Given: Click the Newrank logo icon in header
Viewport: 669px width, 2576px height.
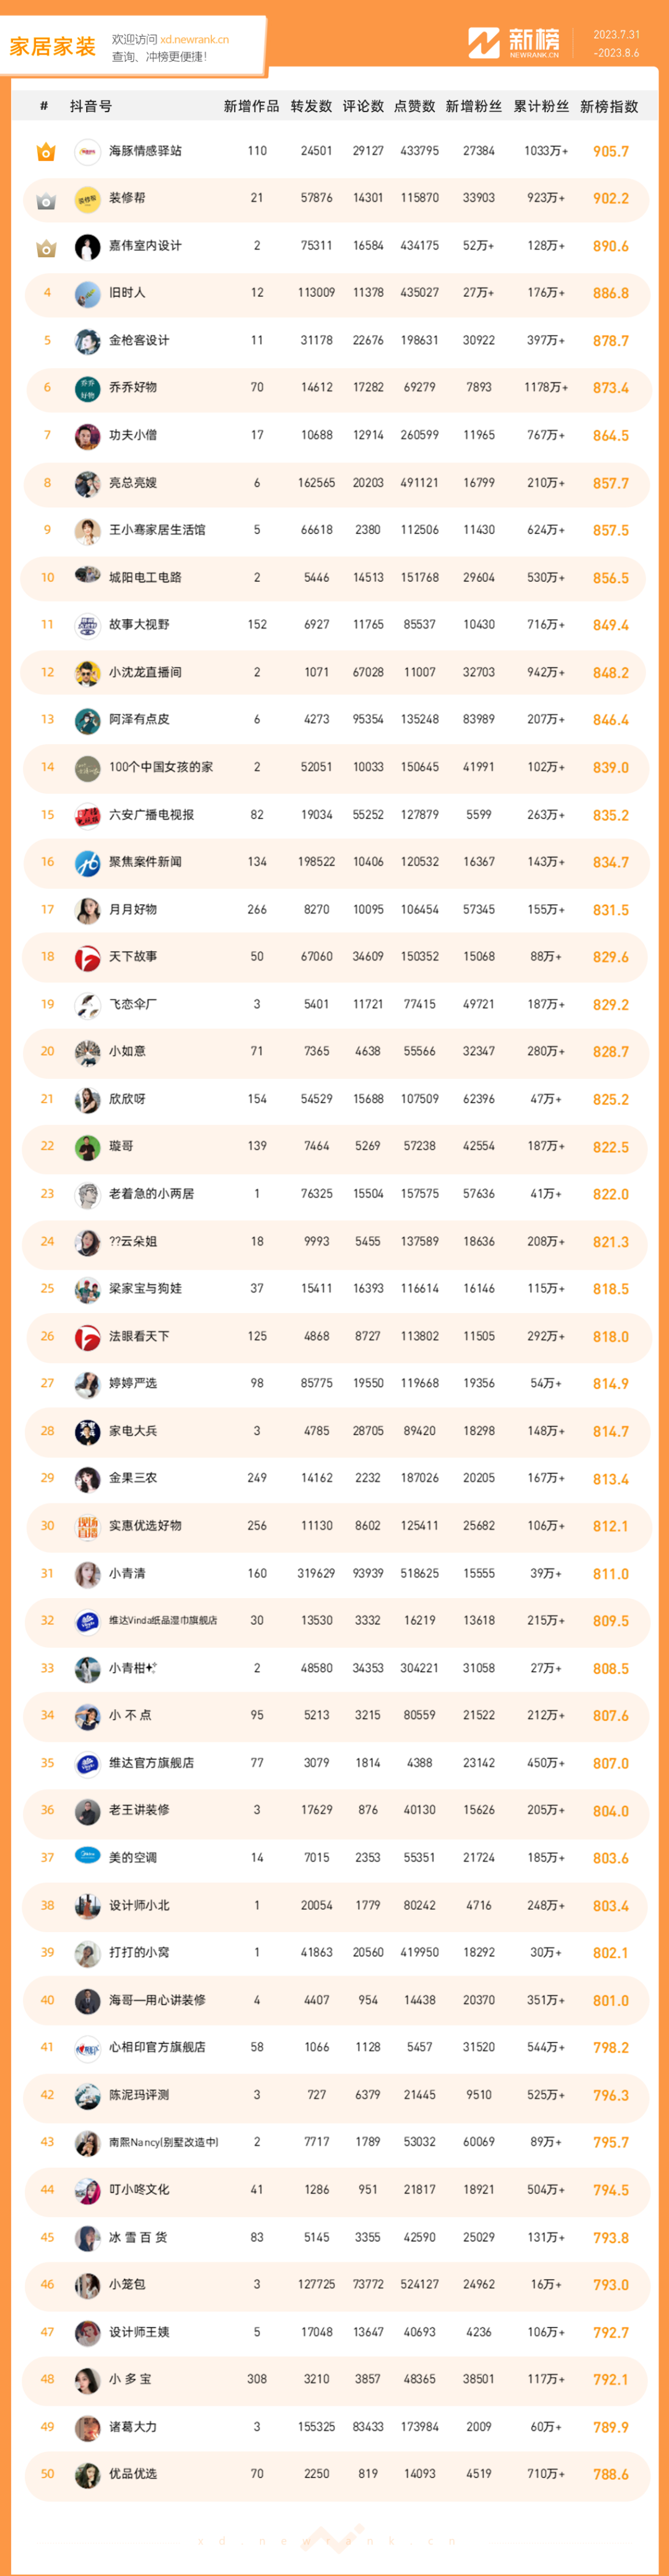Looking at the screenshot, I should click(x=484, y=43).
